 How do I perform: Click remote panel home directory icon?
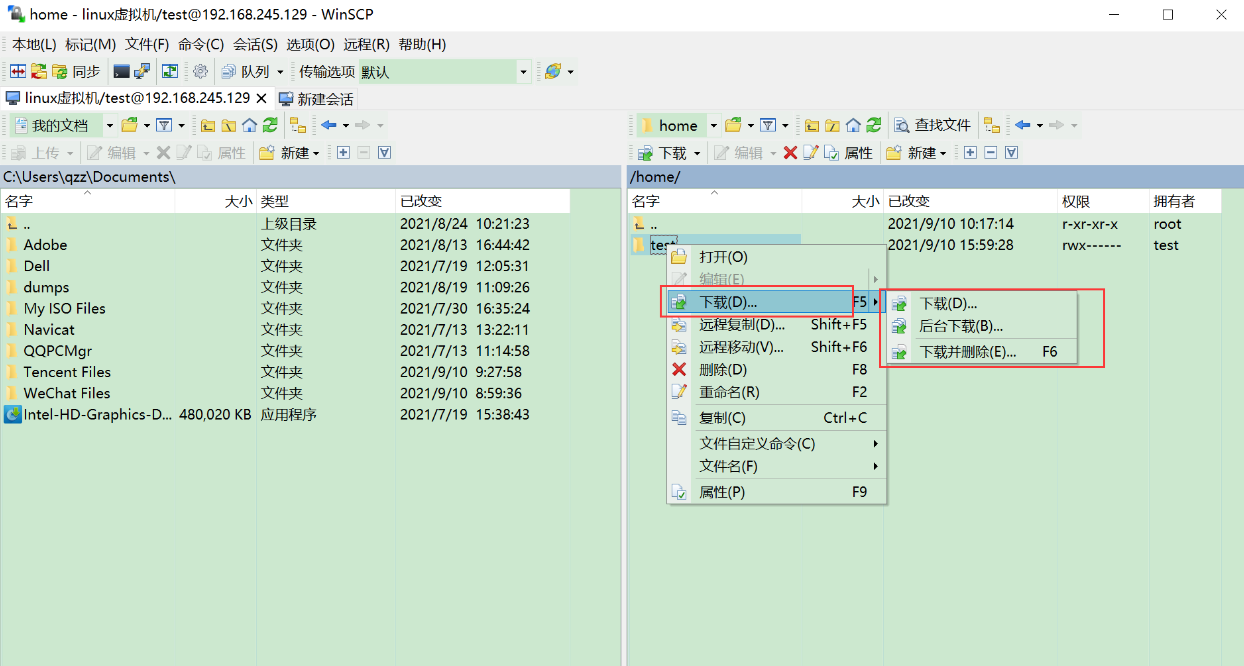click(853, 125)
